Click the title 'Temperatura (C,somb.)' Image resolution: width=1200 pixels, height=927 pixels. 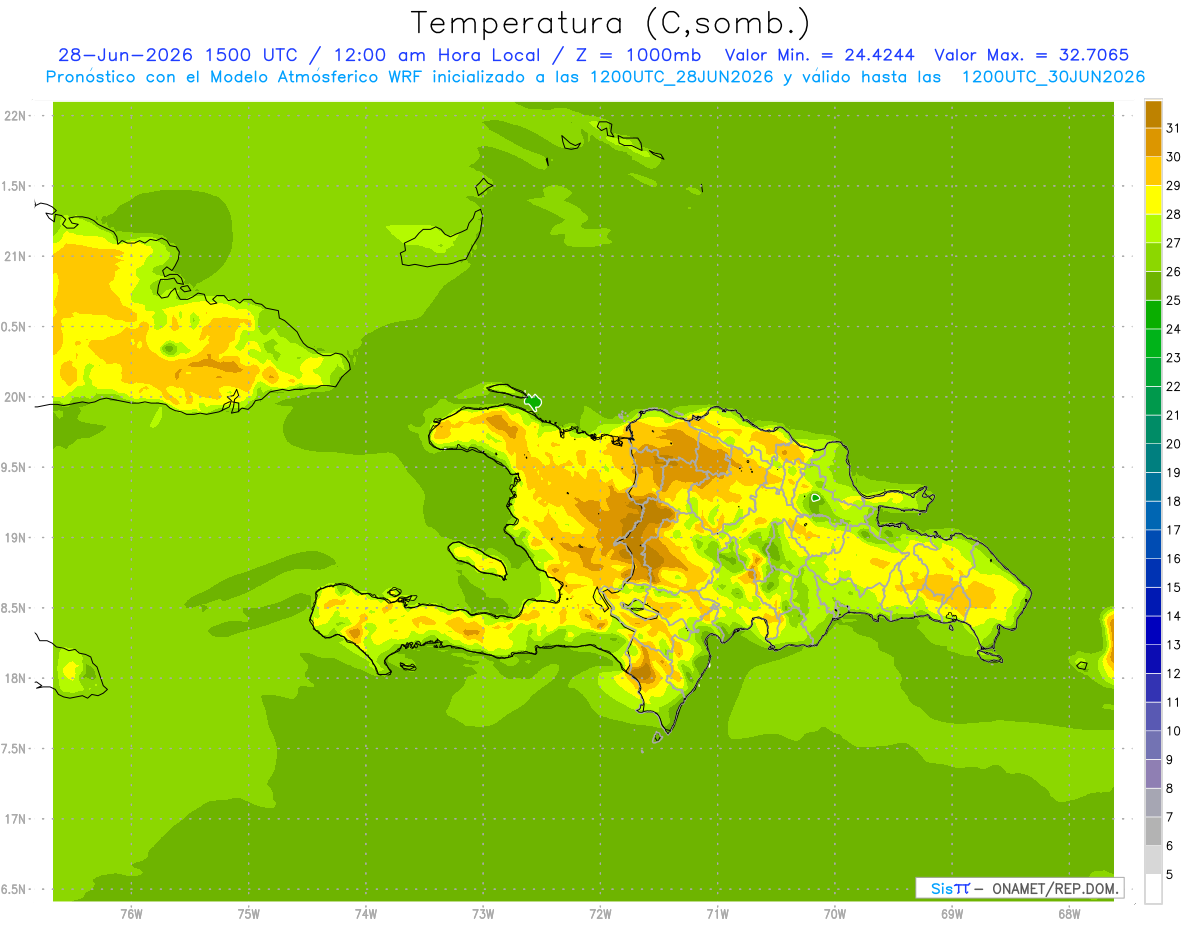(x=611, y=23)
